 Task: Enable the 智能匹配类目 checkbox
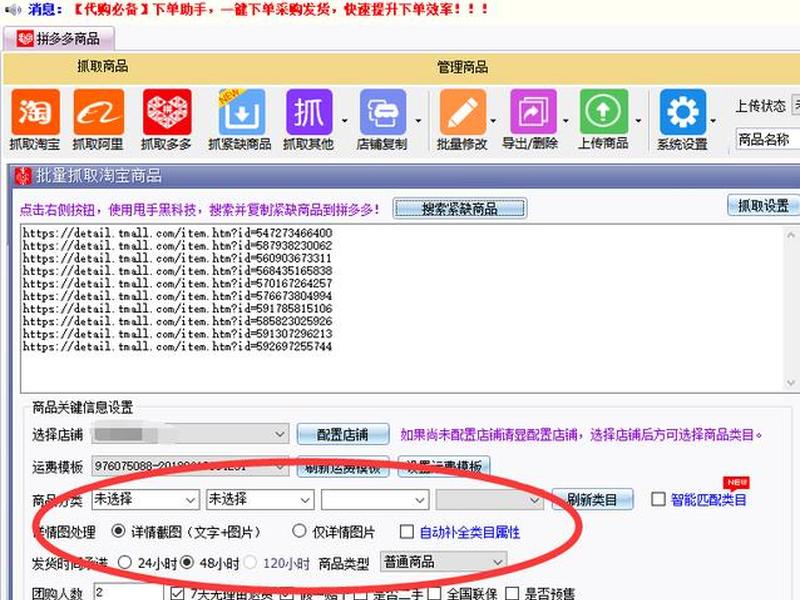(658, 499)
